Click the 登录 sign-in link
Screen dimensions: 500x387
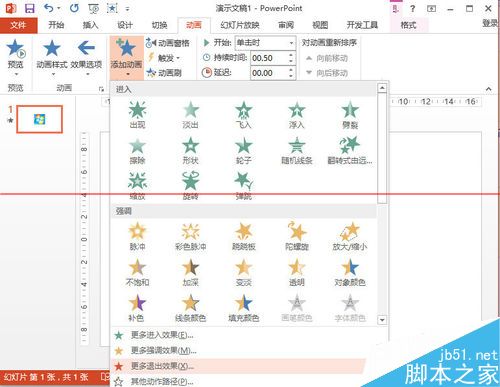(491, 23)
